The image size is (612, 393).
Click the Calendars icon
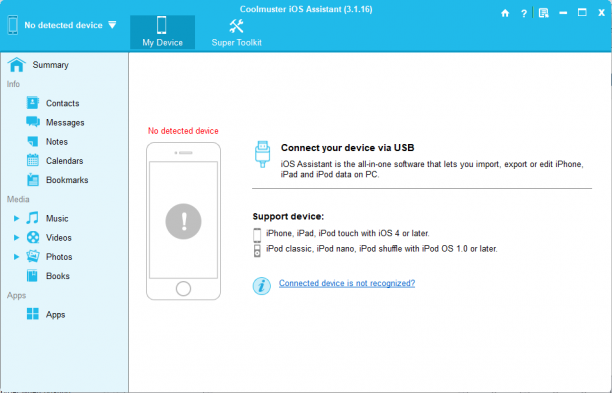coord(33,160)
